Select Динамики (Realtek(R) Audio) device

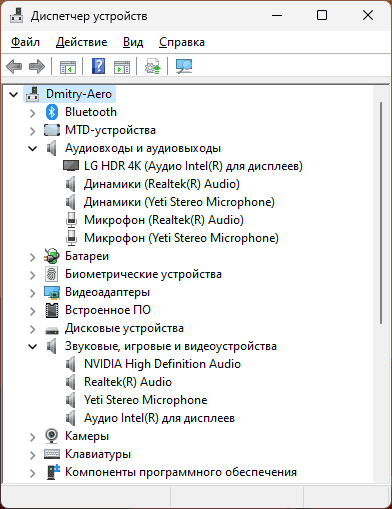(x=162, y=184)
